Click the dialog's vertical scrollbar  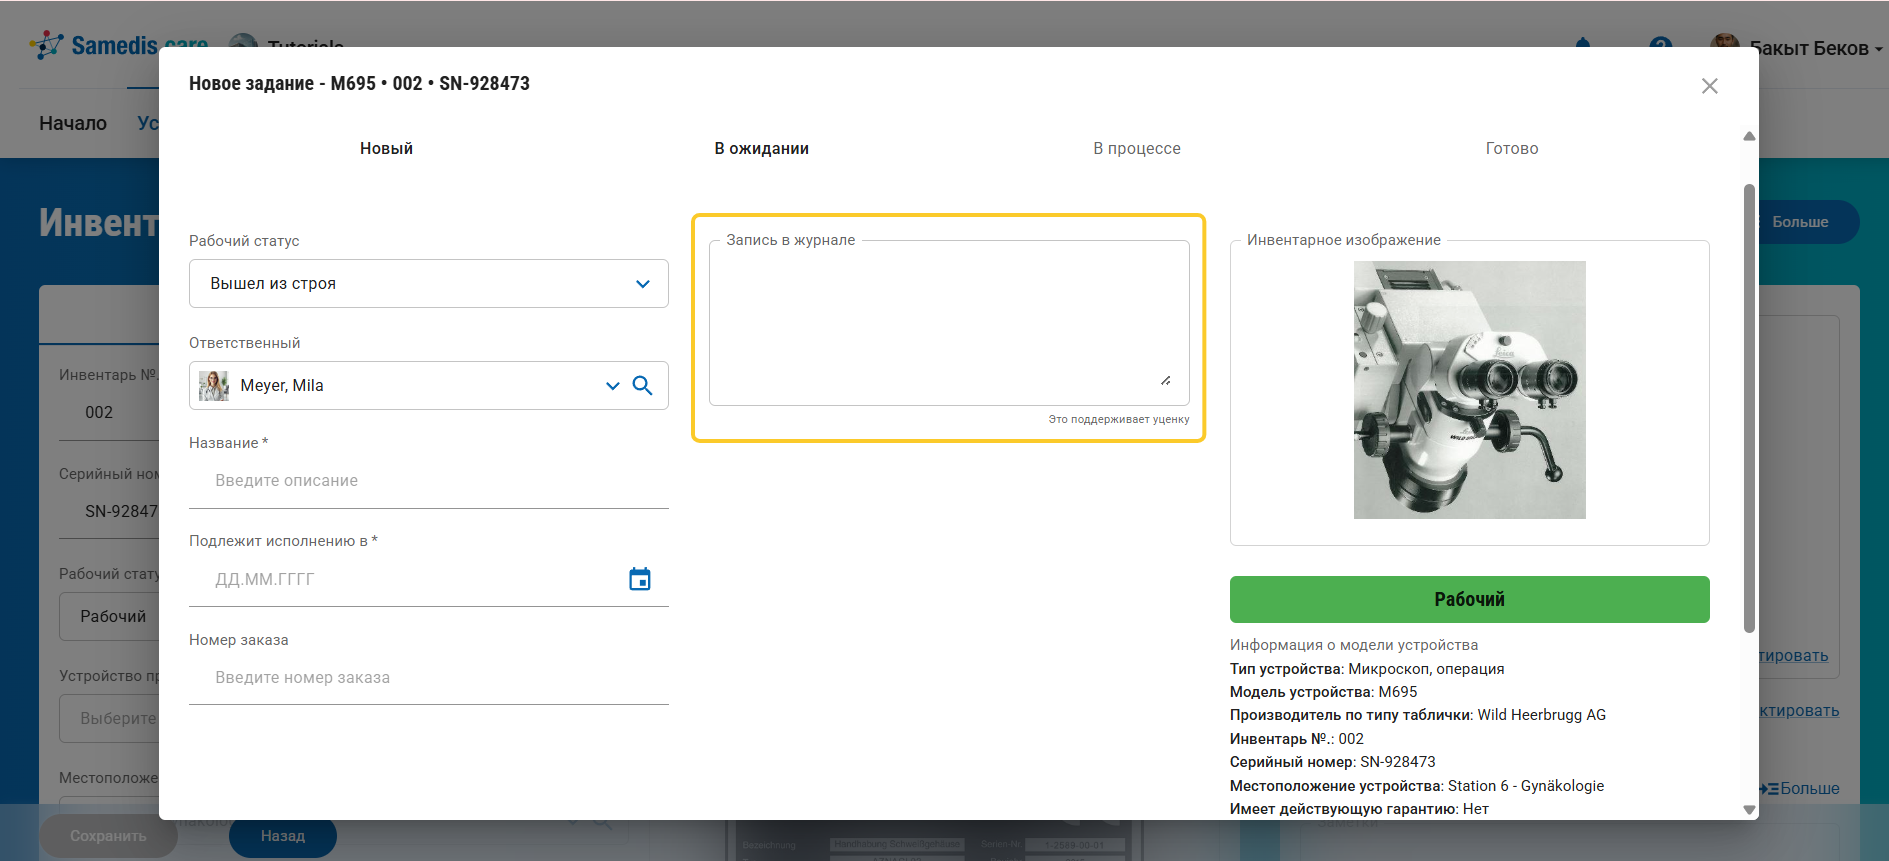click(1749, 408)
